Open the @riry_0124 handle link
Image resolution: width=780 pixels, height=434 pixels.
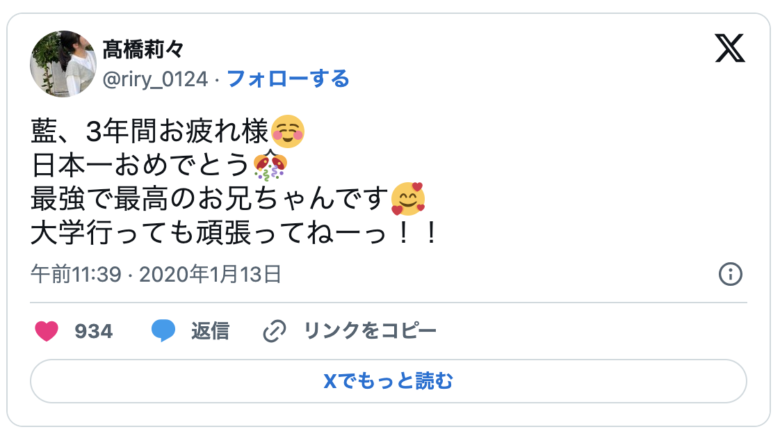pos(155,79)
